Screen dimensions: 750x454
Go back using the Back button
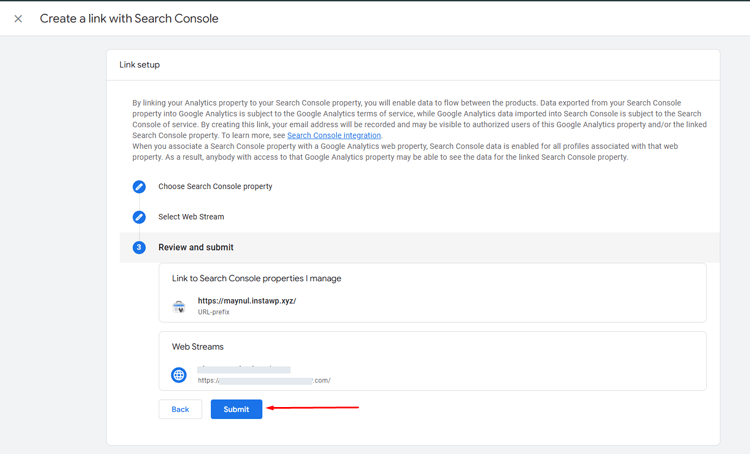coord(180,409)
